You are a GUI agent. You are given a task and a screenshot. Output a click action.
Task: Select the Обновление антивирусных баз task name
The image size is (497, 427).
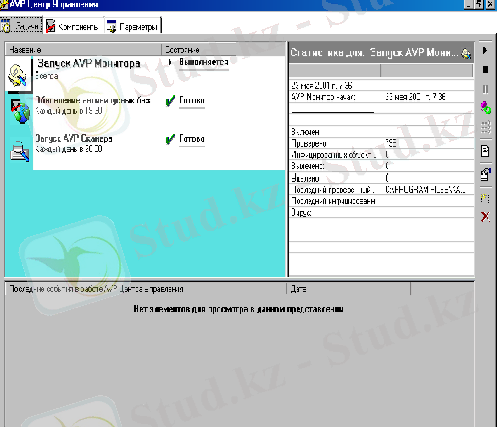93,100
